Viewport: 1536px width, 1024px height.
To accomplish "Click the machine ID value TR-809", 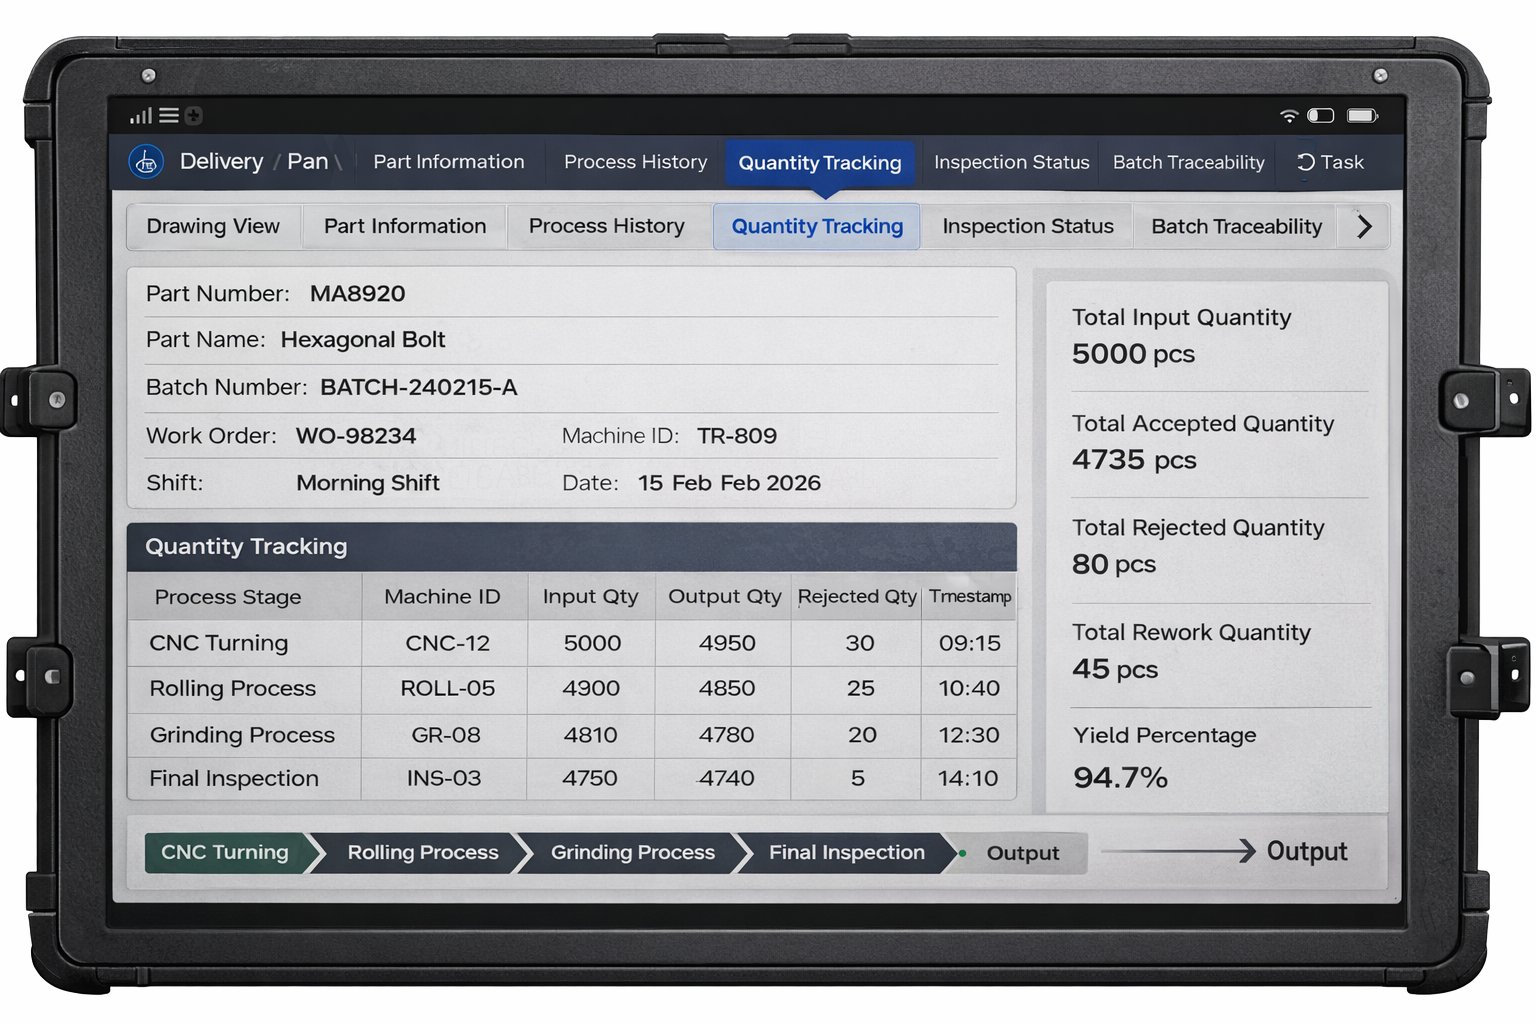I will click(737, 436).
